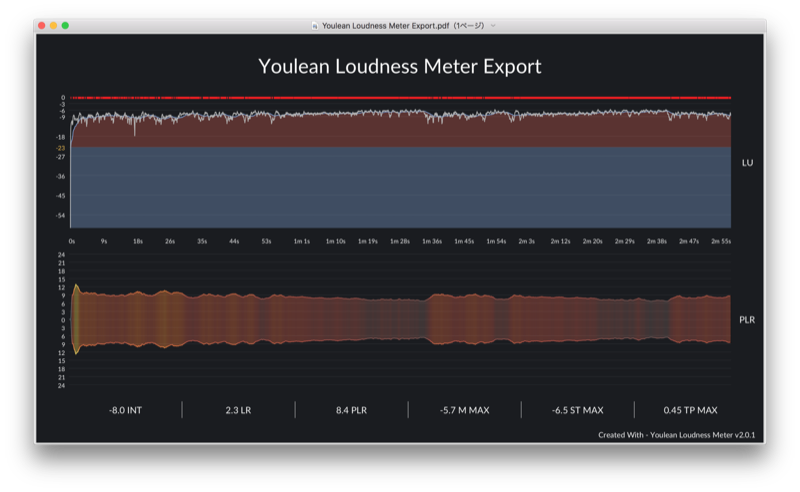The image size is (800, 492).
Task: Select the '-8.0 INT' integrated loudness value
Action: click(x=126, y=410)
